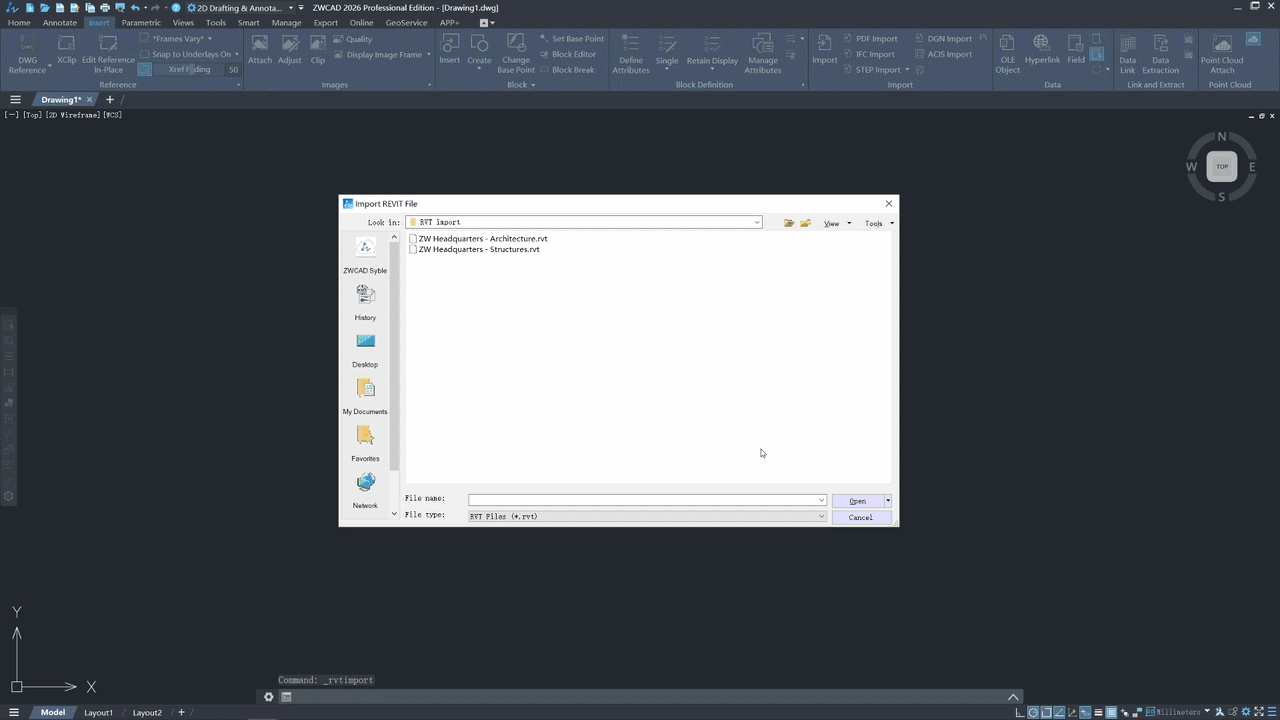The width and height of the screenshot is (1280, 720).
Task: Click IFC Import button
Action: 868,54
